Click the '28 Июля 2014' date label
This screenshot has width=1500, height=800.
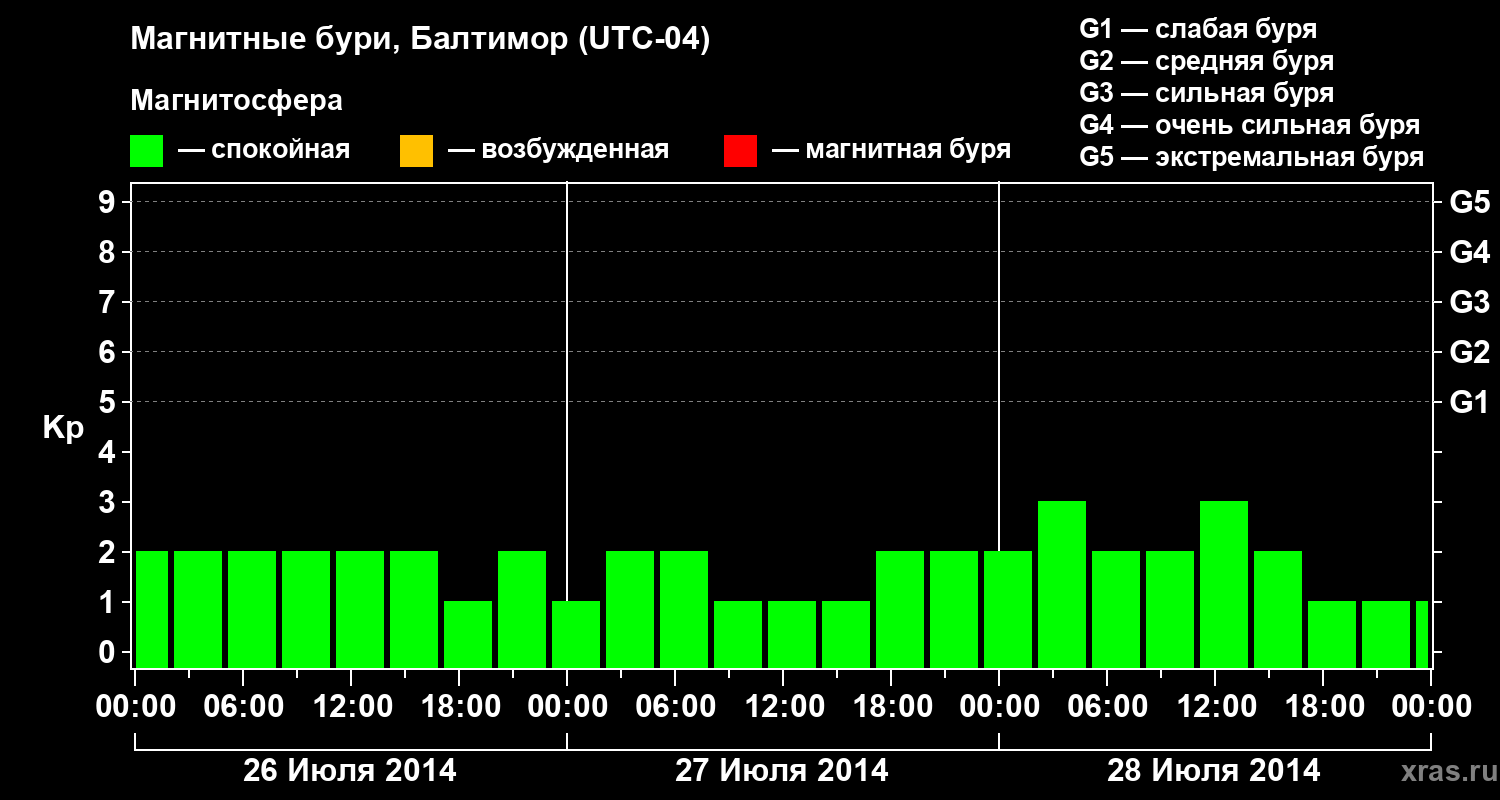tap(1214, 771)
